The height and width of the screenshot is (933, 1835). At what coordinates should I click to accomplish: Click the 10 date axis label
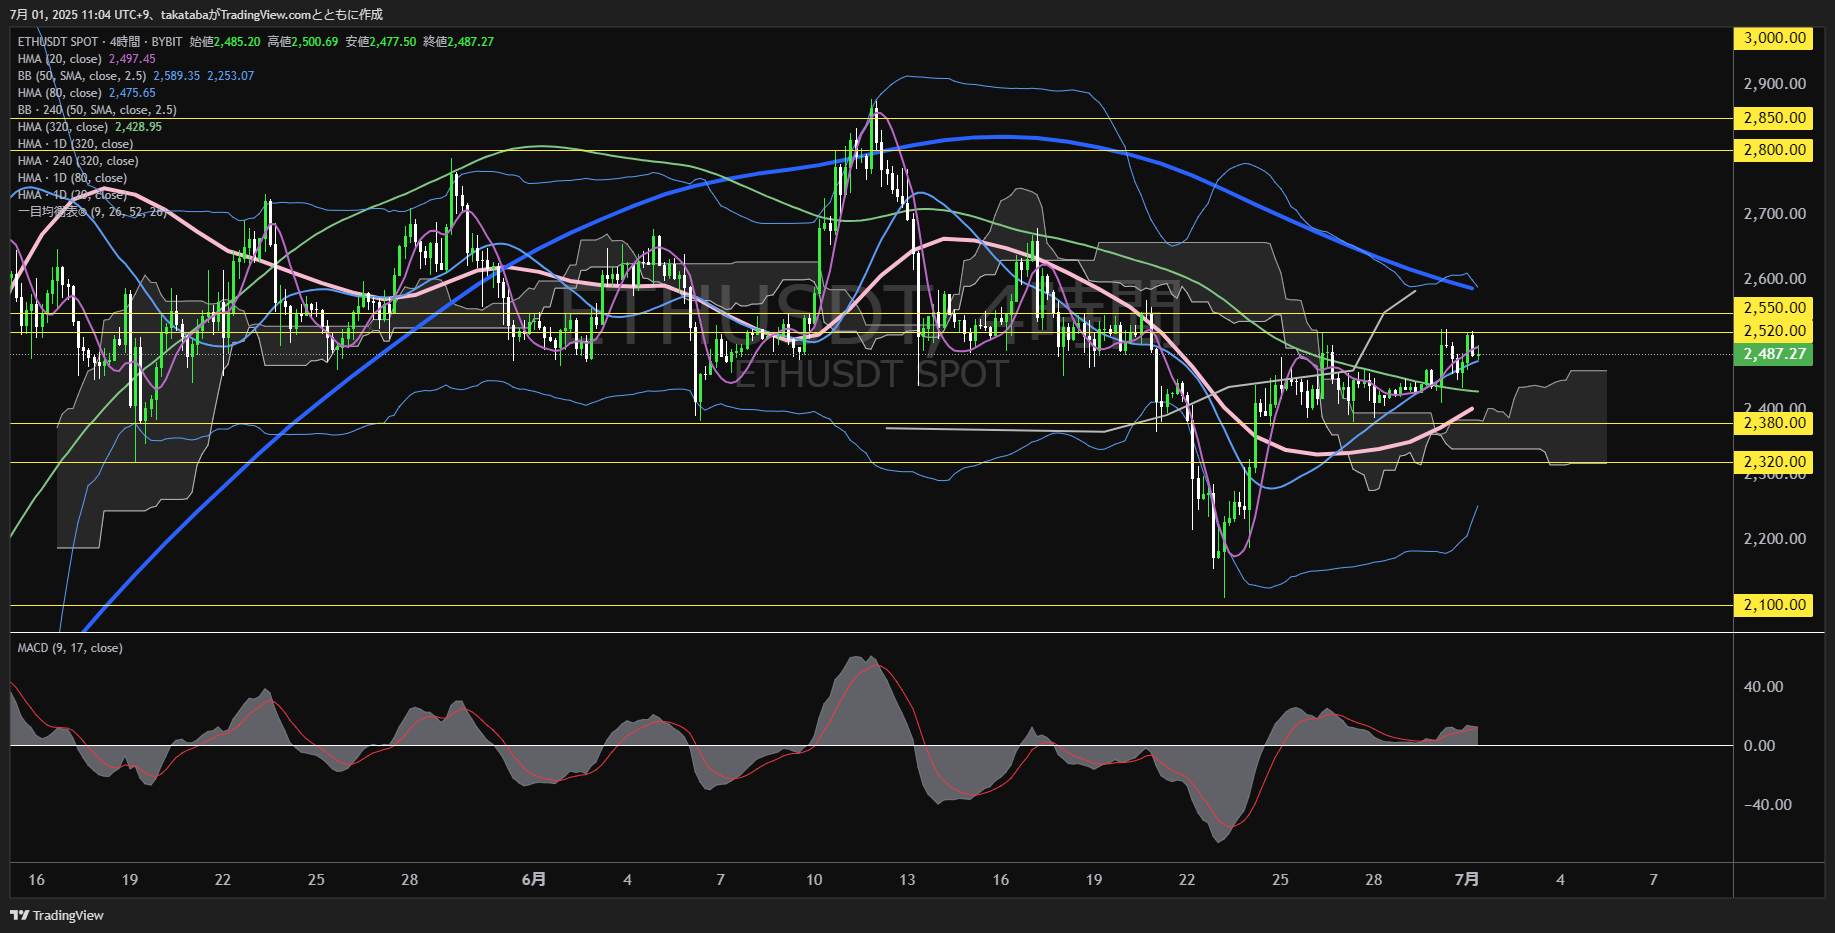point(814,880)
